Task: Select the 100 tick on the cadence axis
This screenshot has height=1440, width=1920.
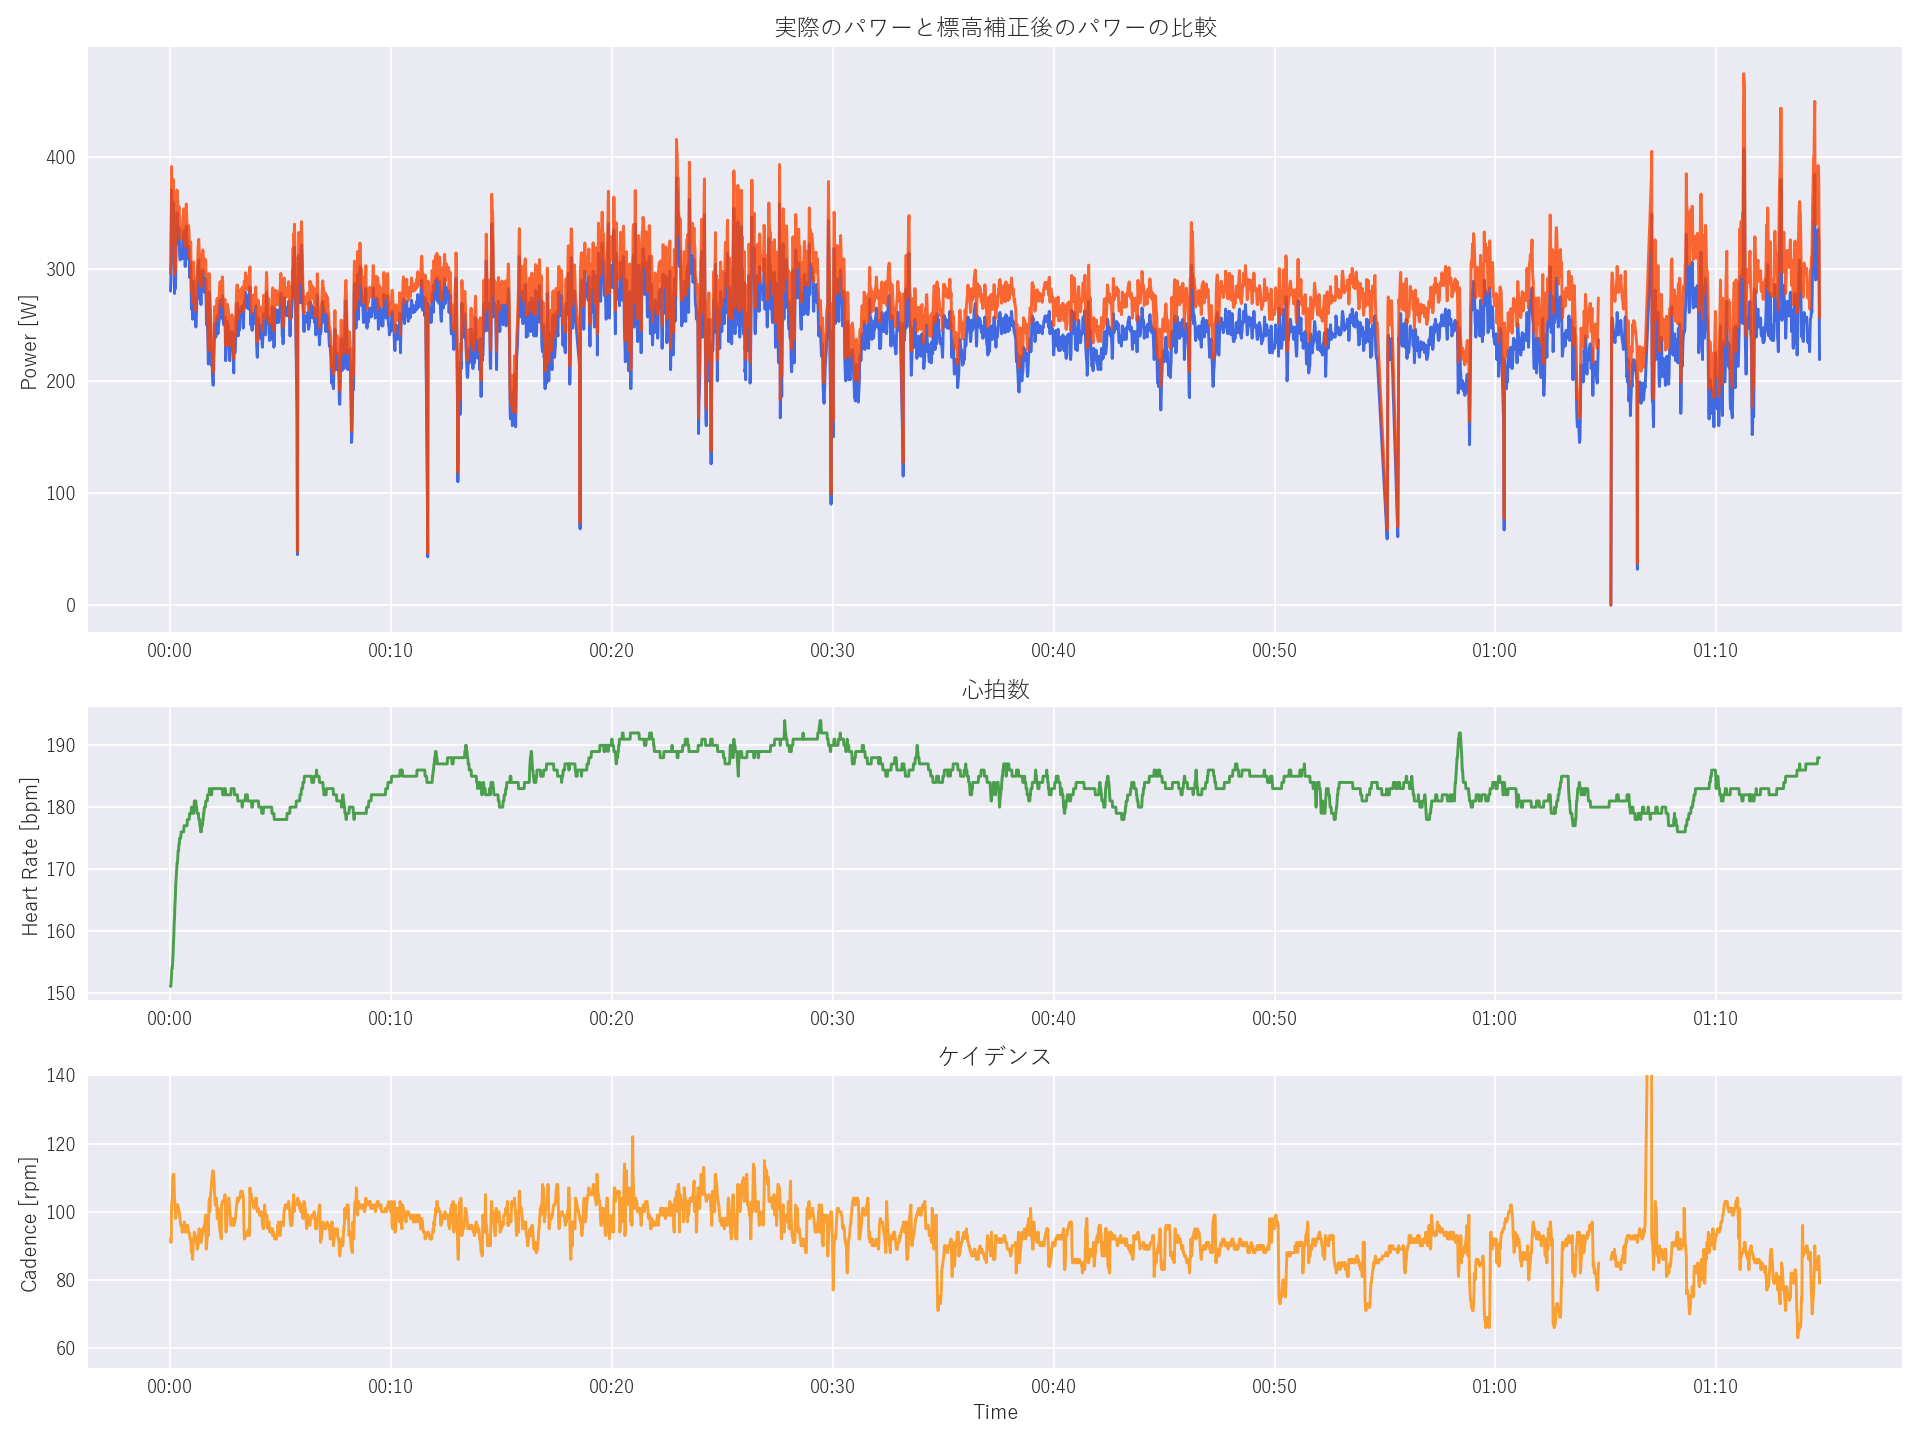Action: coord(60,1212)
